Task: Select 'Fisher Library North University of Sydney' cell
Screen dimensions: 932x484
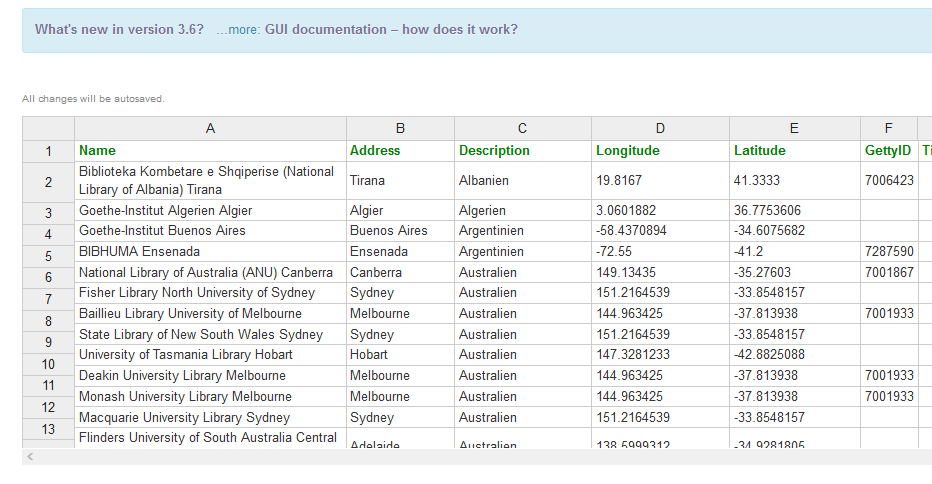Action: (210, 293)
